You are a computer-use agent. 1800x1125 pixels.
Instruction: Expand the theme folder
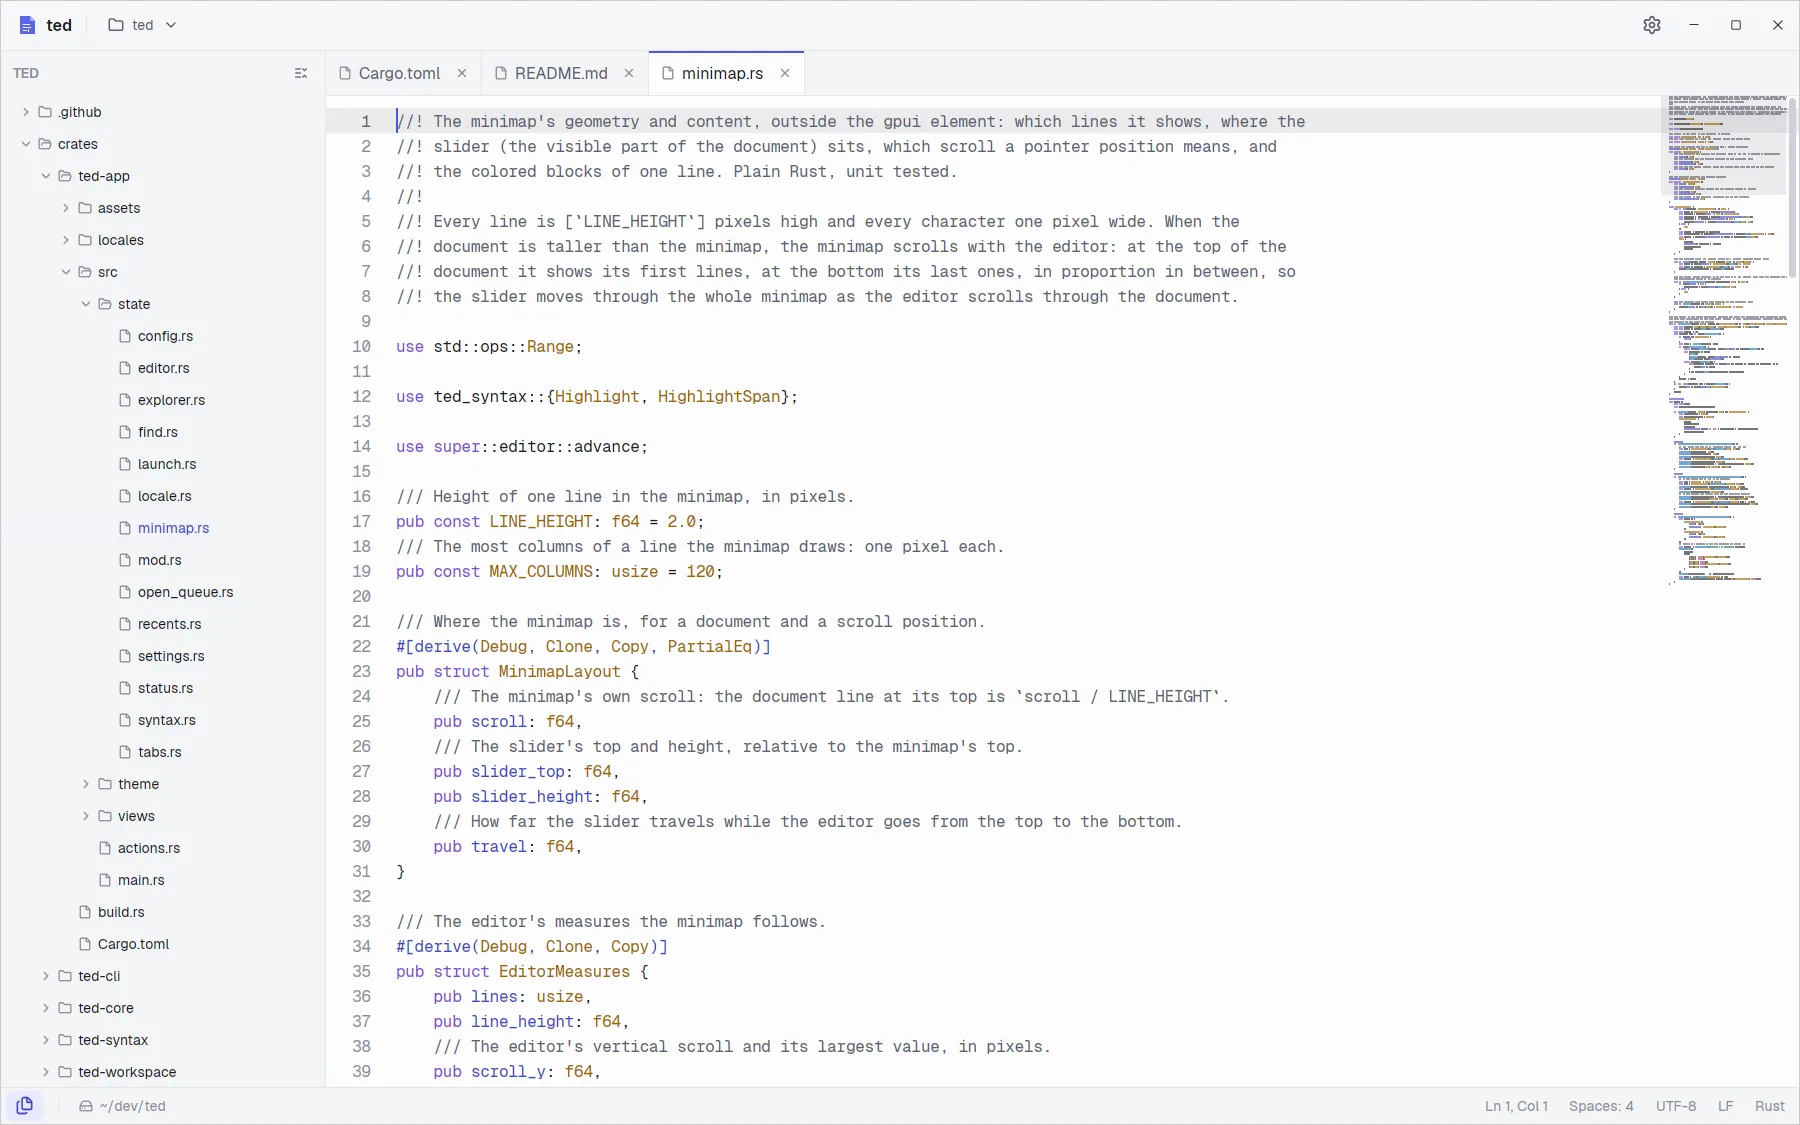pos(163,784)
